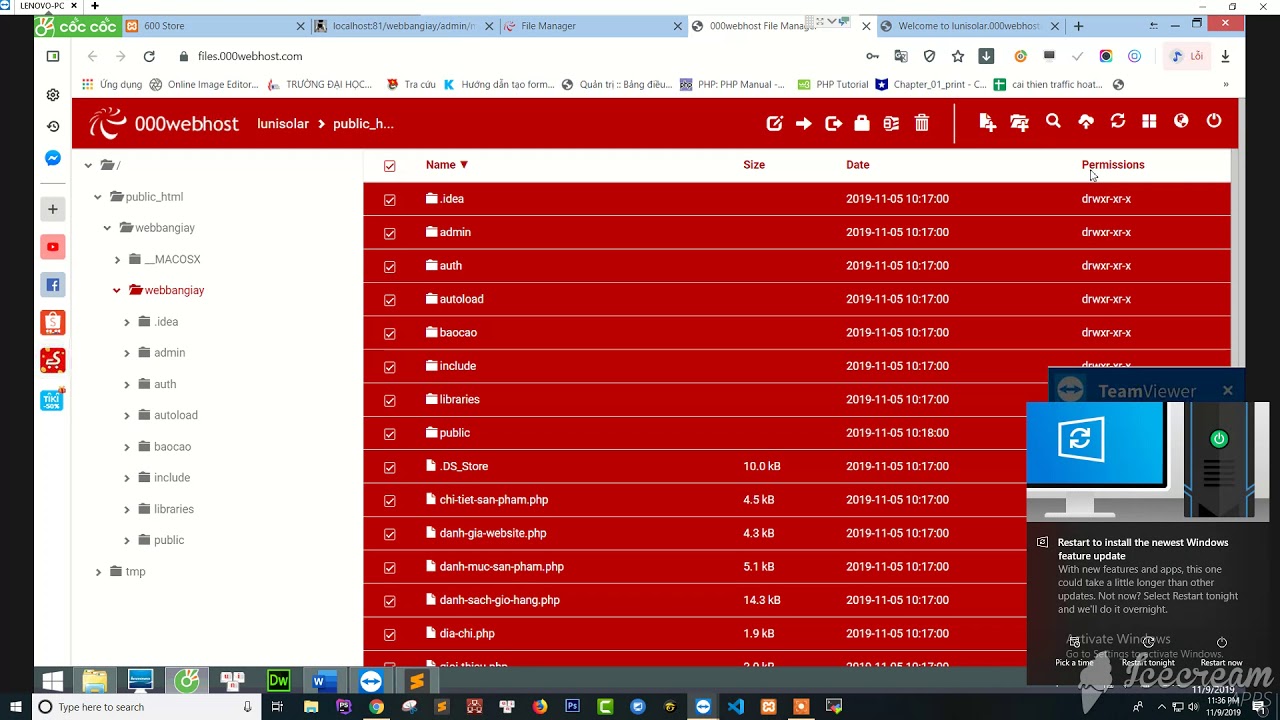Log out with power icon

[1214, 121]
